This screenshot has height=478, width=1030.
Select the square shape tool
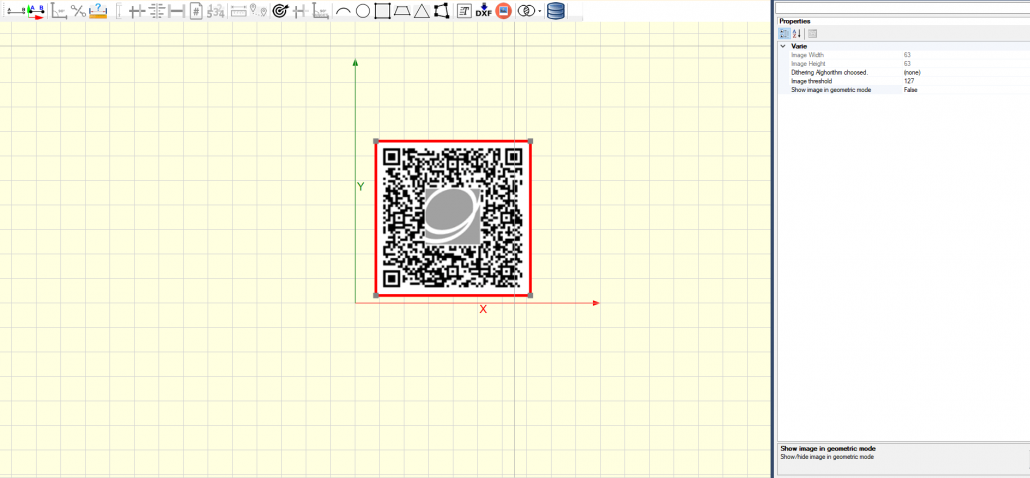[382, 11]
